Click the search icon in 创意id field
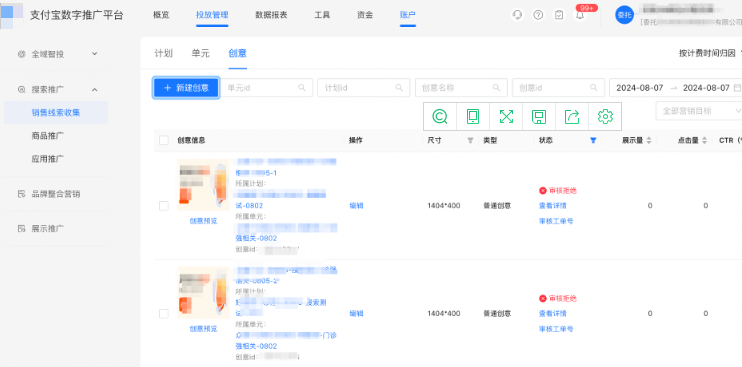742x367 pixels. [593, 87]
